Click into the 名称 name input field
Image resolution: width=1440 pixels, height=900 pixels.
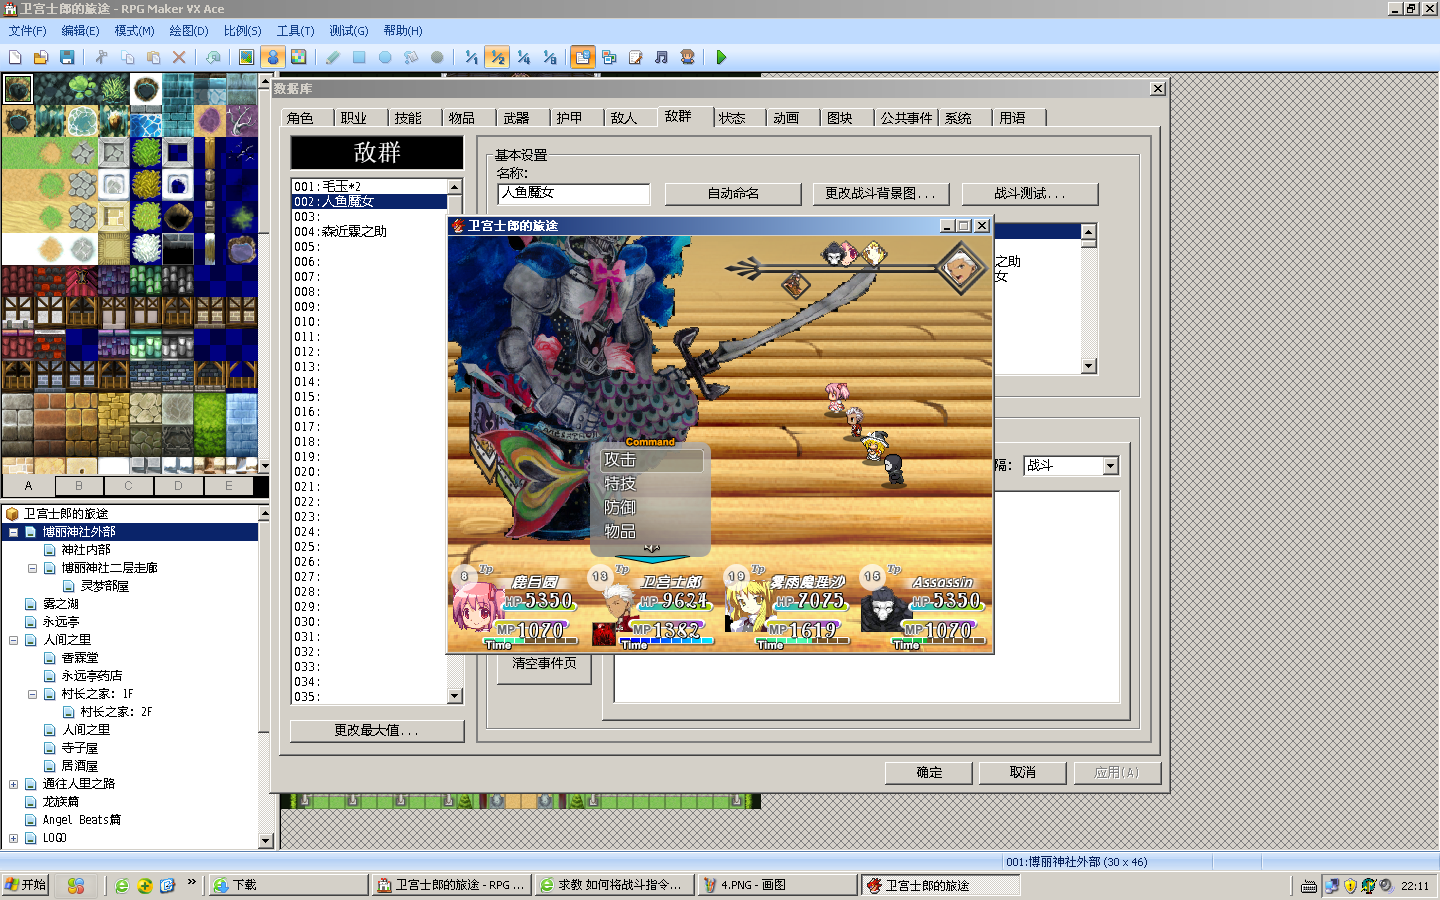(574, 193)
